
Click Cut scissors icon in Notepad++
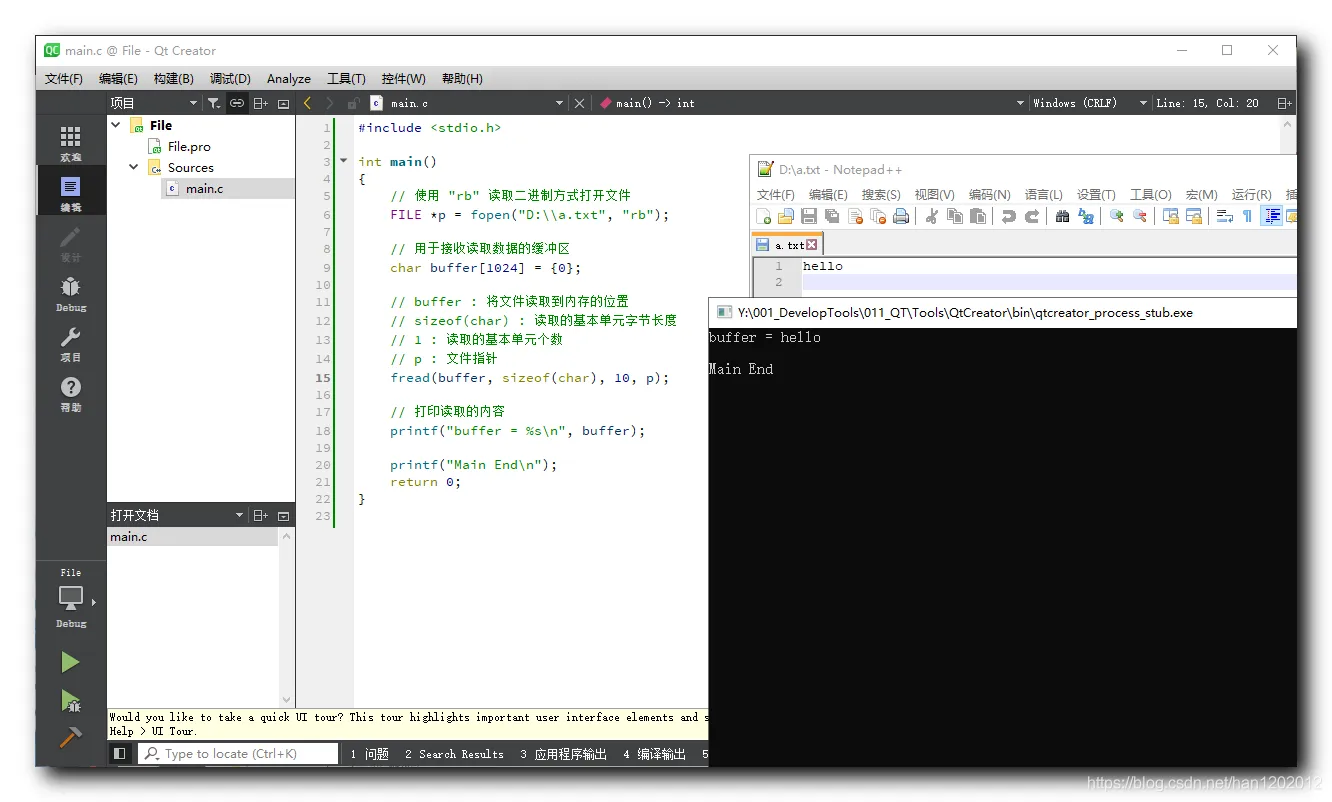(x=932, y=216)
